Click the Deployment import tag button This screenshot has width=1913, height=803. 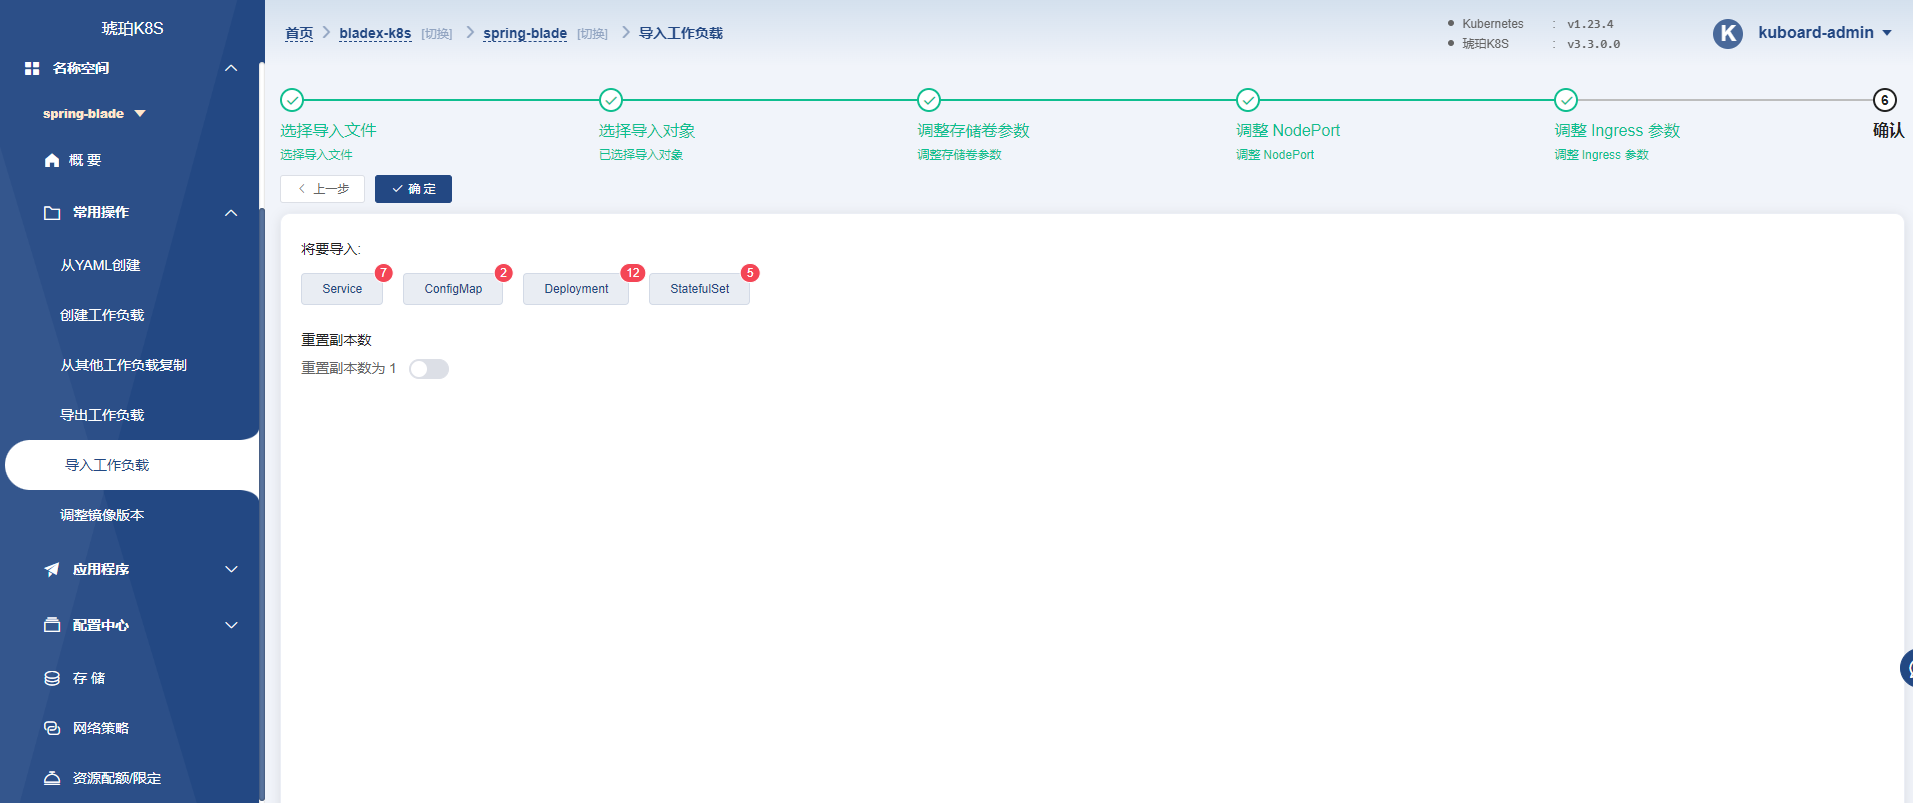click(x=576, y=289)
